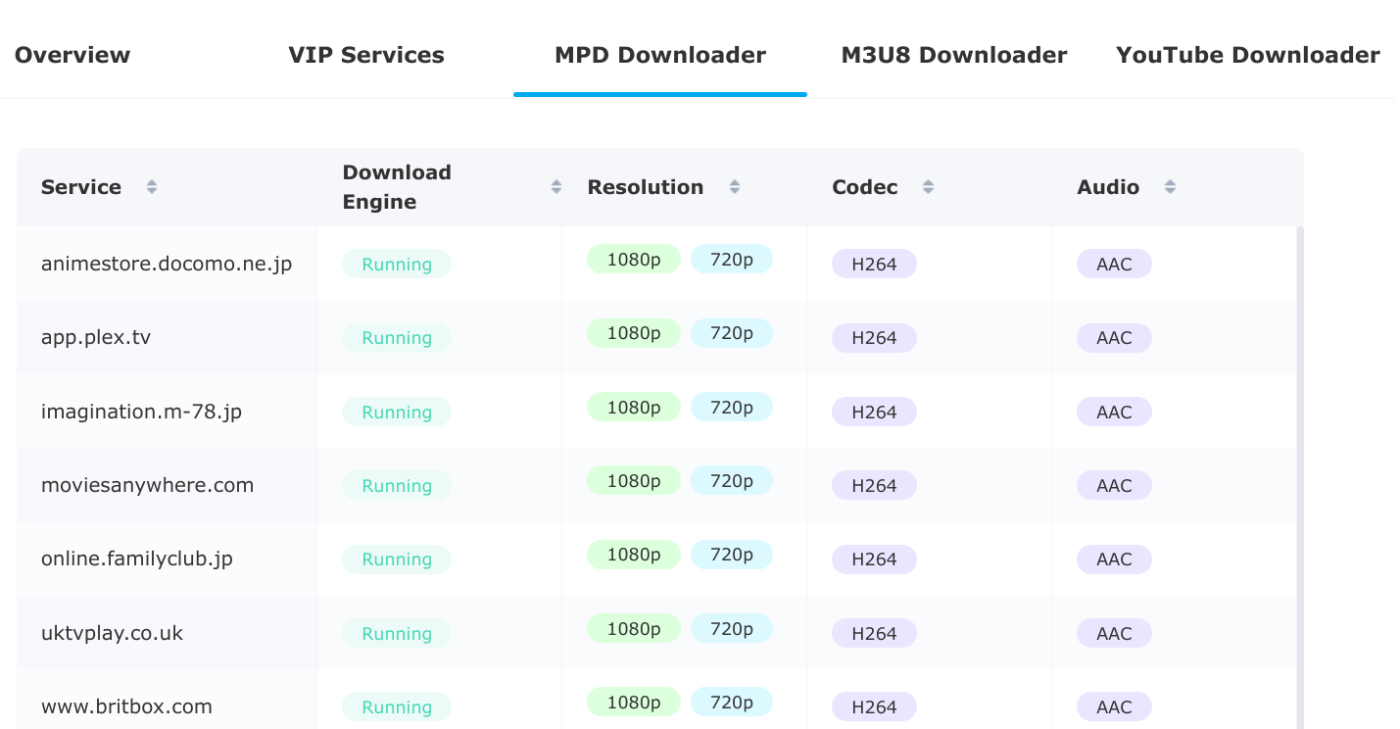Click AAC audio tag for online.familyclub.jp
Image resolution: width=1400 pixels, height=729 pixels.
(x=1114, y=559)
